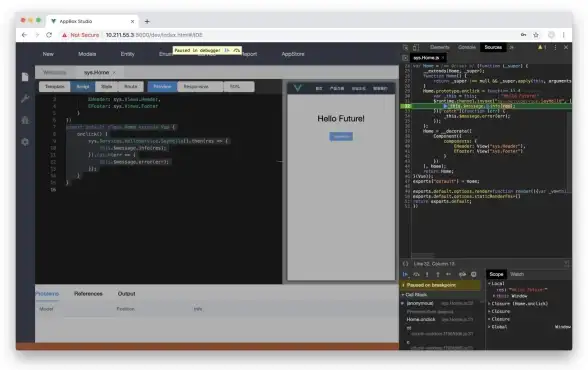
Task: Toggle the device toolbar icon
Action: coord(416,47)
